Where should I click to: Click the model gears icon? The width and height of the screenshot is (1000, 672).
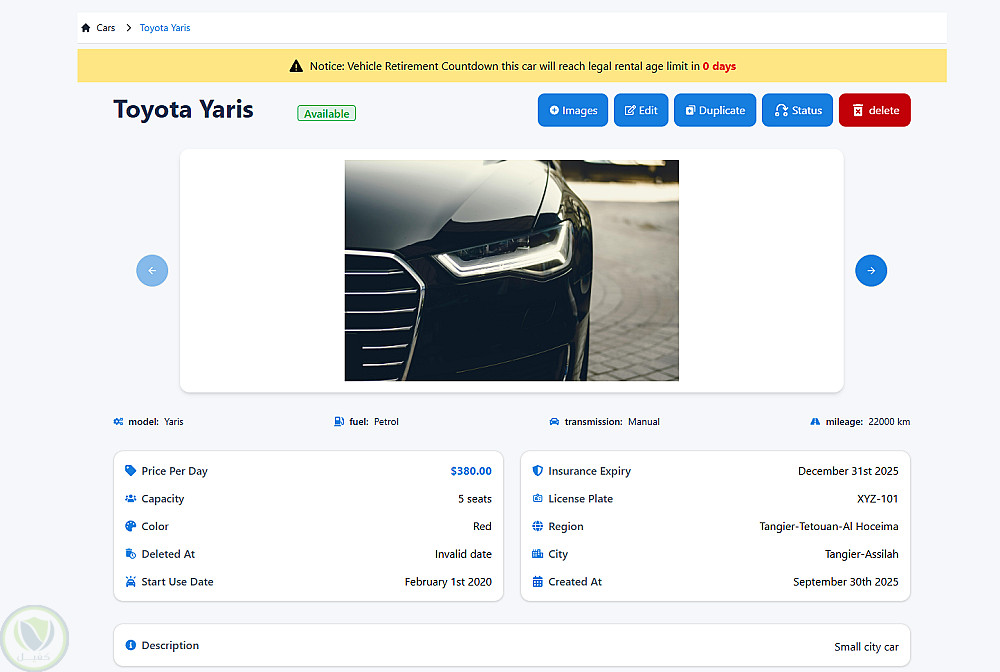pyautogui.click(x=119, y=421)
